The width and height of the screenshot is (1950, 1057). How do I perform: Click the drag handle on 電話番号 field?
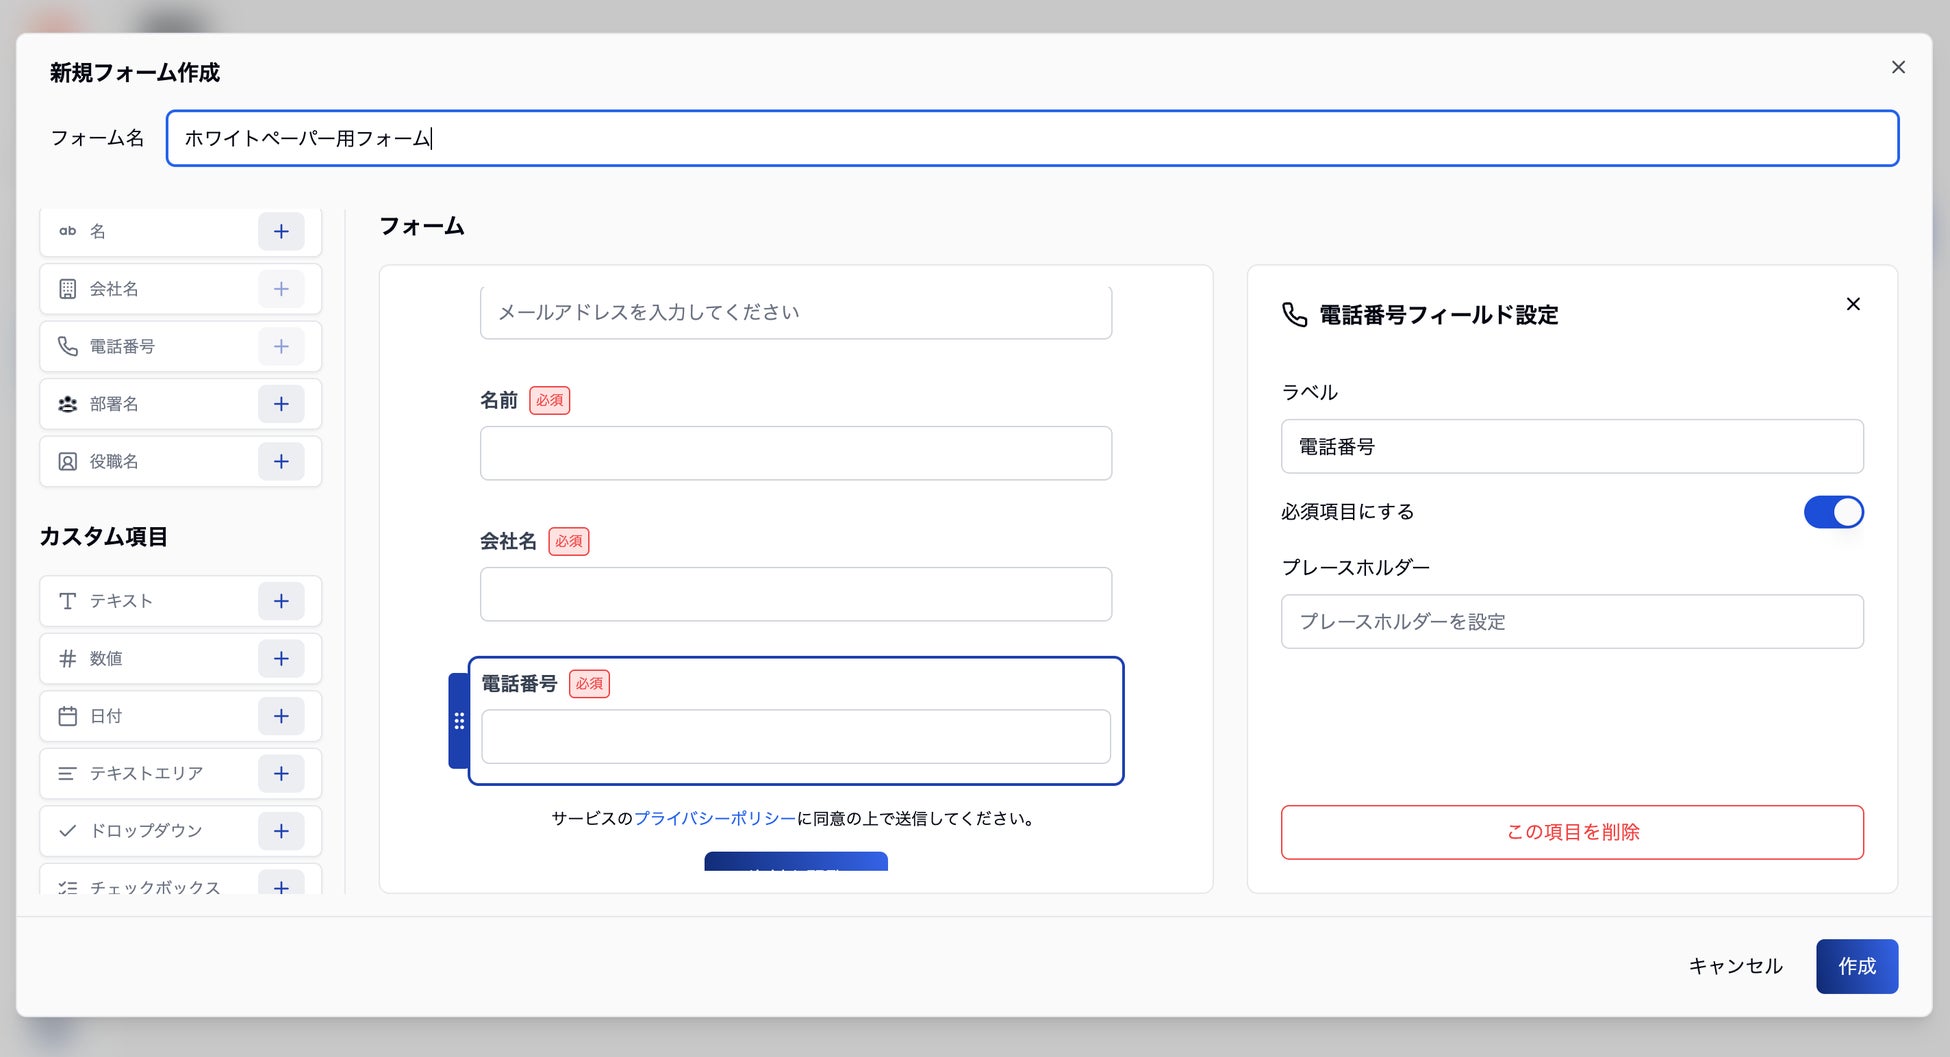pyautogui.click(x=459, y=721)
